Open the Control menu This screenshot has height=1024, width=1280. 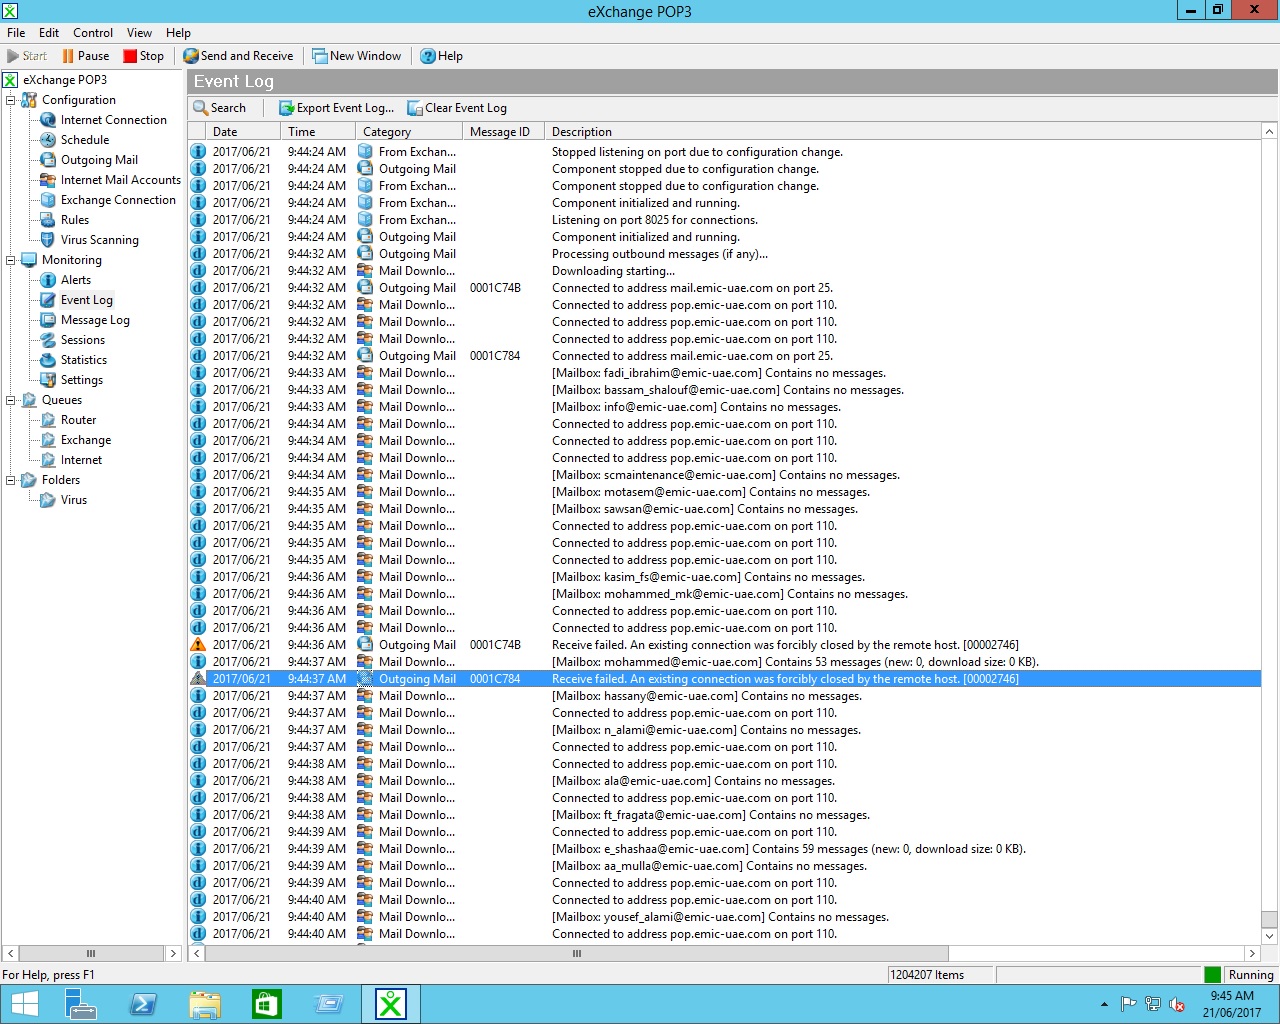(92, 33)
